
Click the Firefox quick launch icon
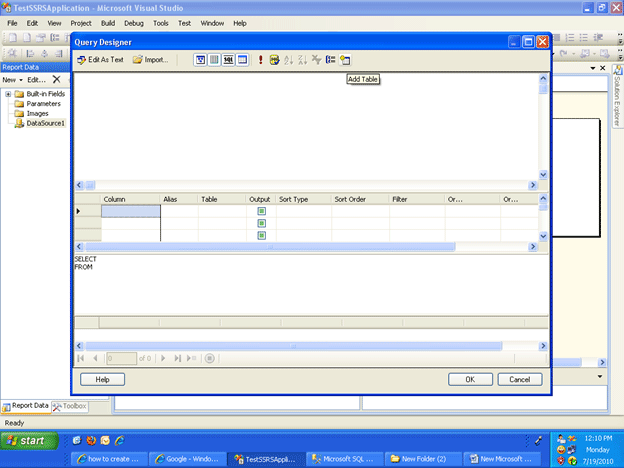pyautogui.click(x=91, y=440)
